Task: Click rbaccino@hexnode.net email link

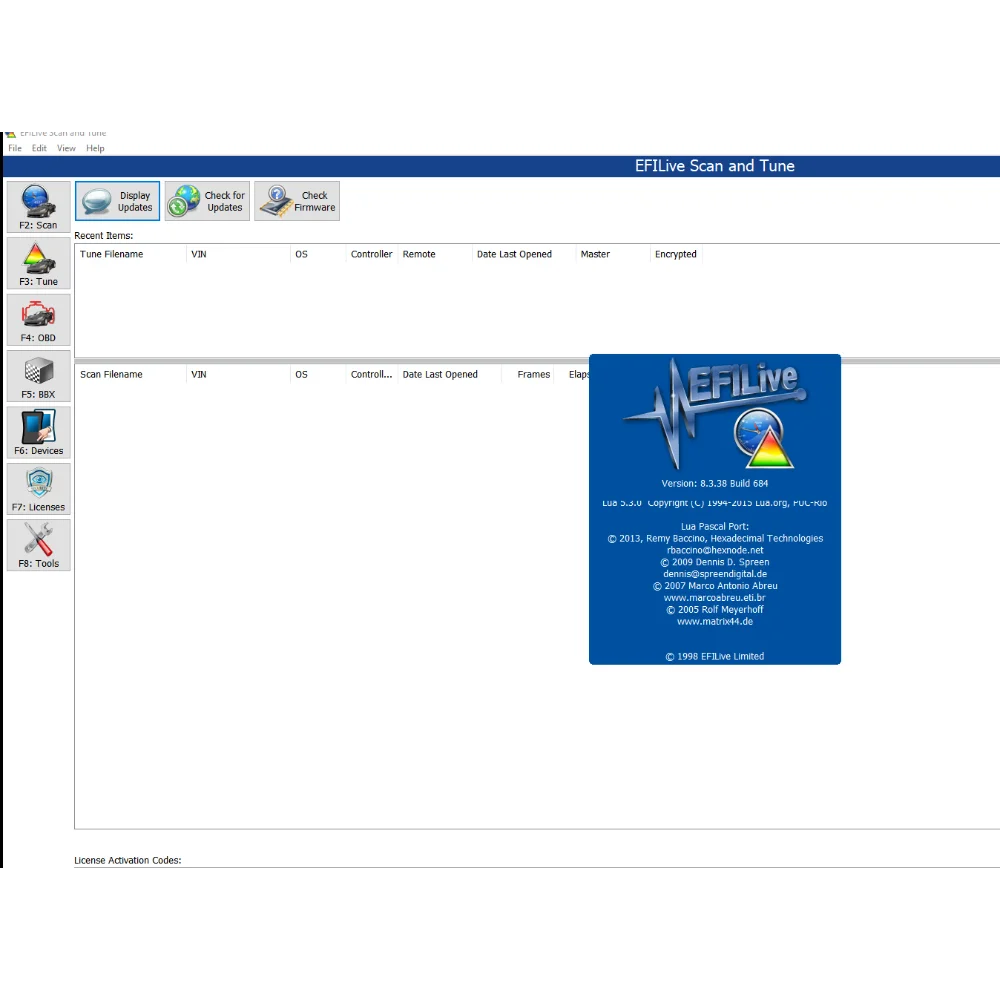Action: [x=714, y=549]
